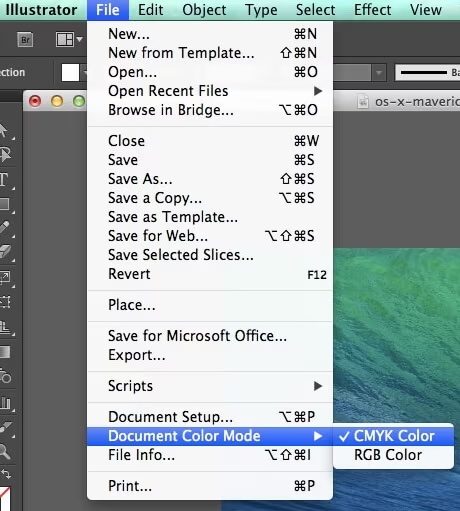Open Adobe Bridge with the Br icon
This screenshot has width=460, height=511.
coord(25,40)
